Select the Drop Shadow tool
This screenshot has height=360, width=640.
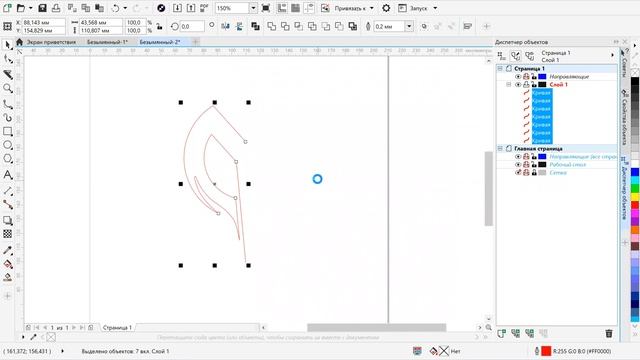7,220
